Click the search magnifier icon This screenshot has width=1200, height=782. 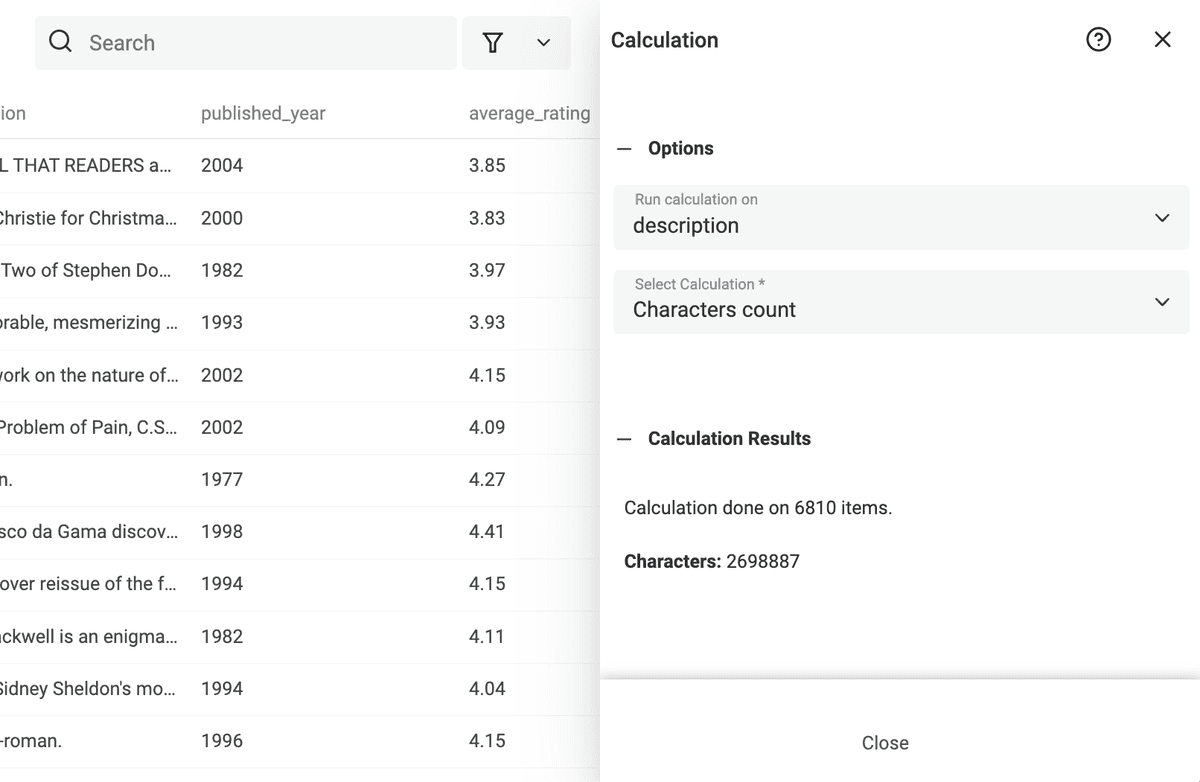[60, 42]
